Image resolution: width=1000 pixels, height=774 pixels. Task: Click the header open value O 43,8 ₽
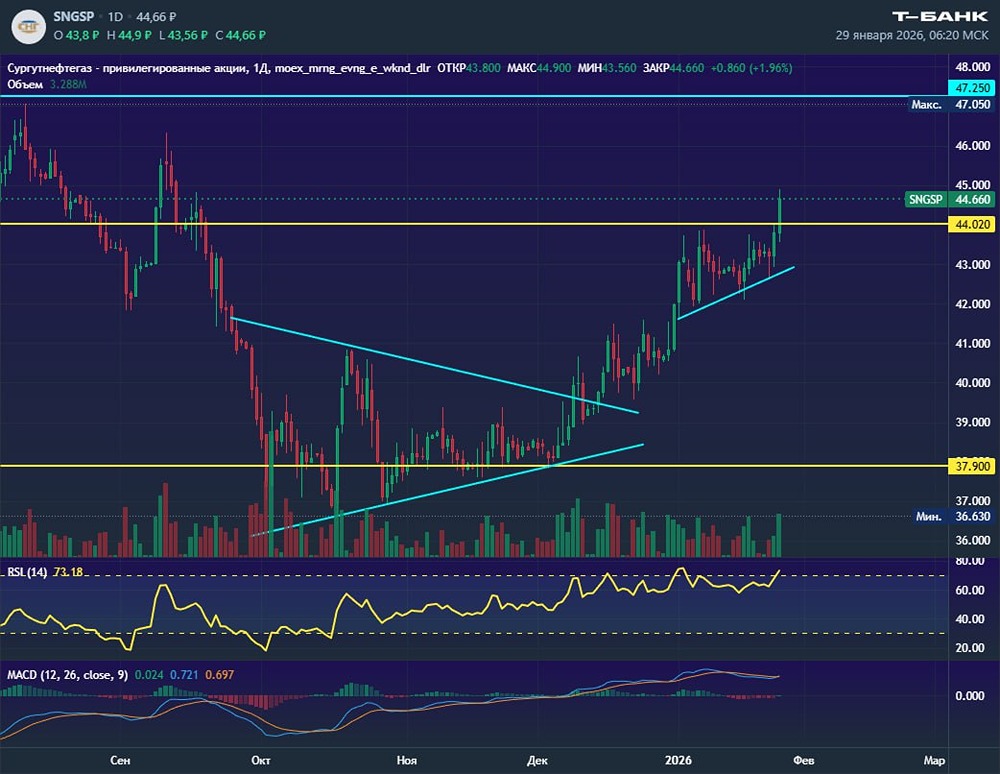pos(77,35)
